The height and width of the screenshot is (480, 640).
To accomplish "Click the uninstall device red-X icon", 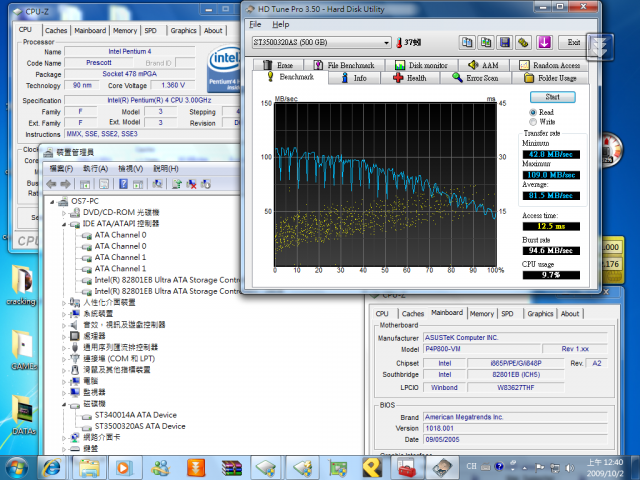I will (x=191, y=184).
